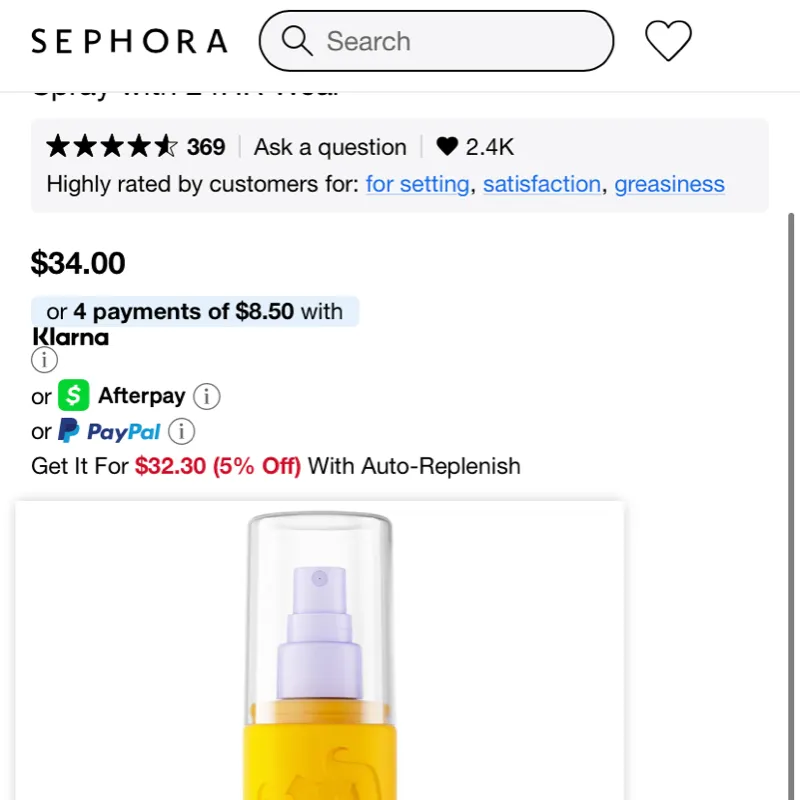Open the 'satisfaction' rating link
The image size is (800, 800).
pyautogui.click(x=542, y=185)
